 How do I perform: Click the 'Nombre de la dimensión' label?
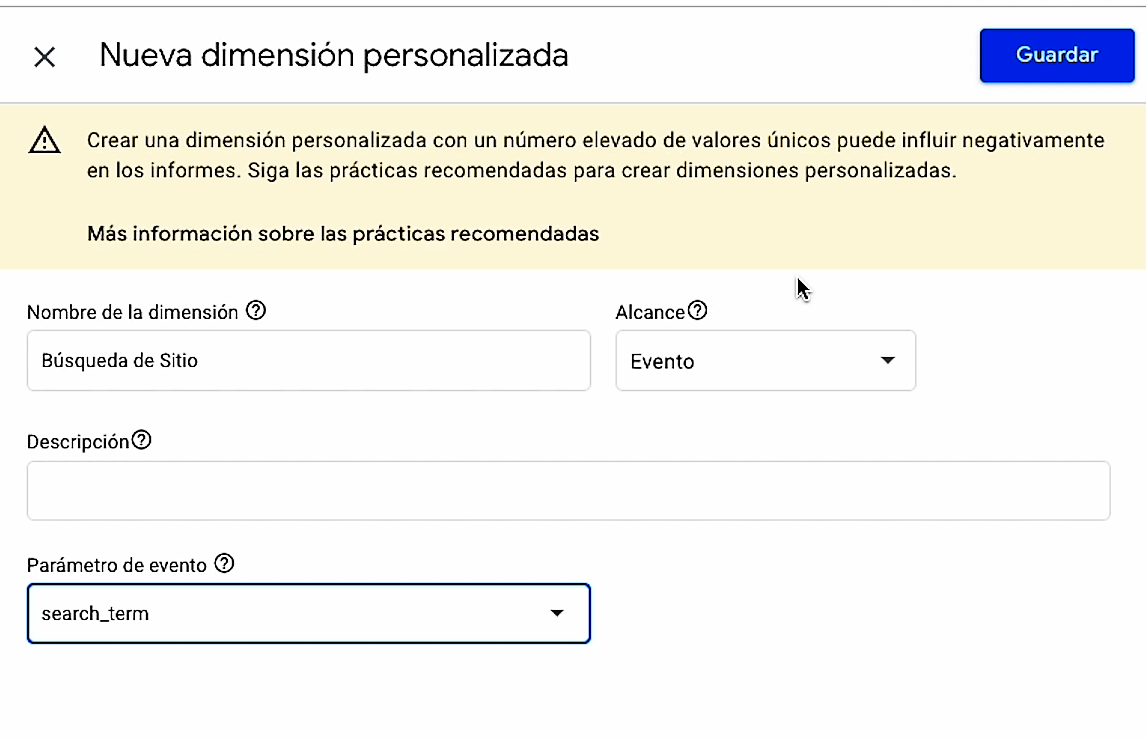coord(133,312)
